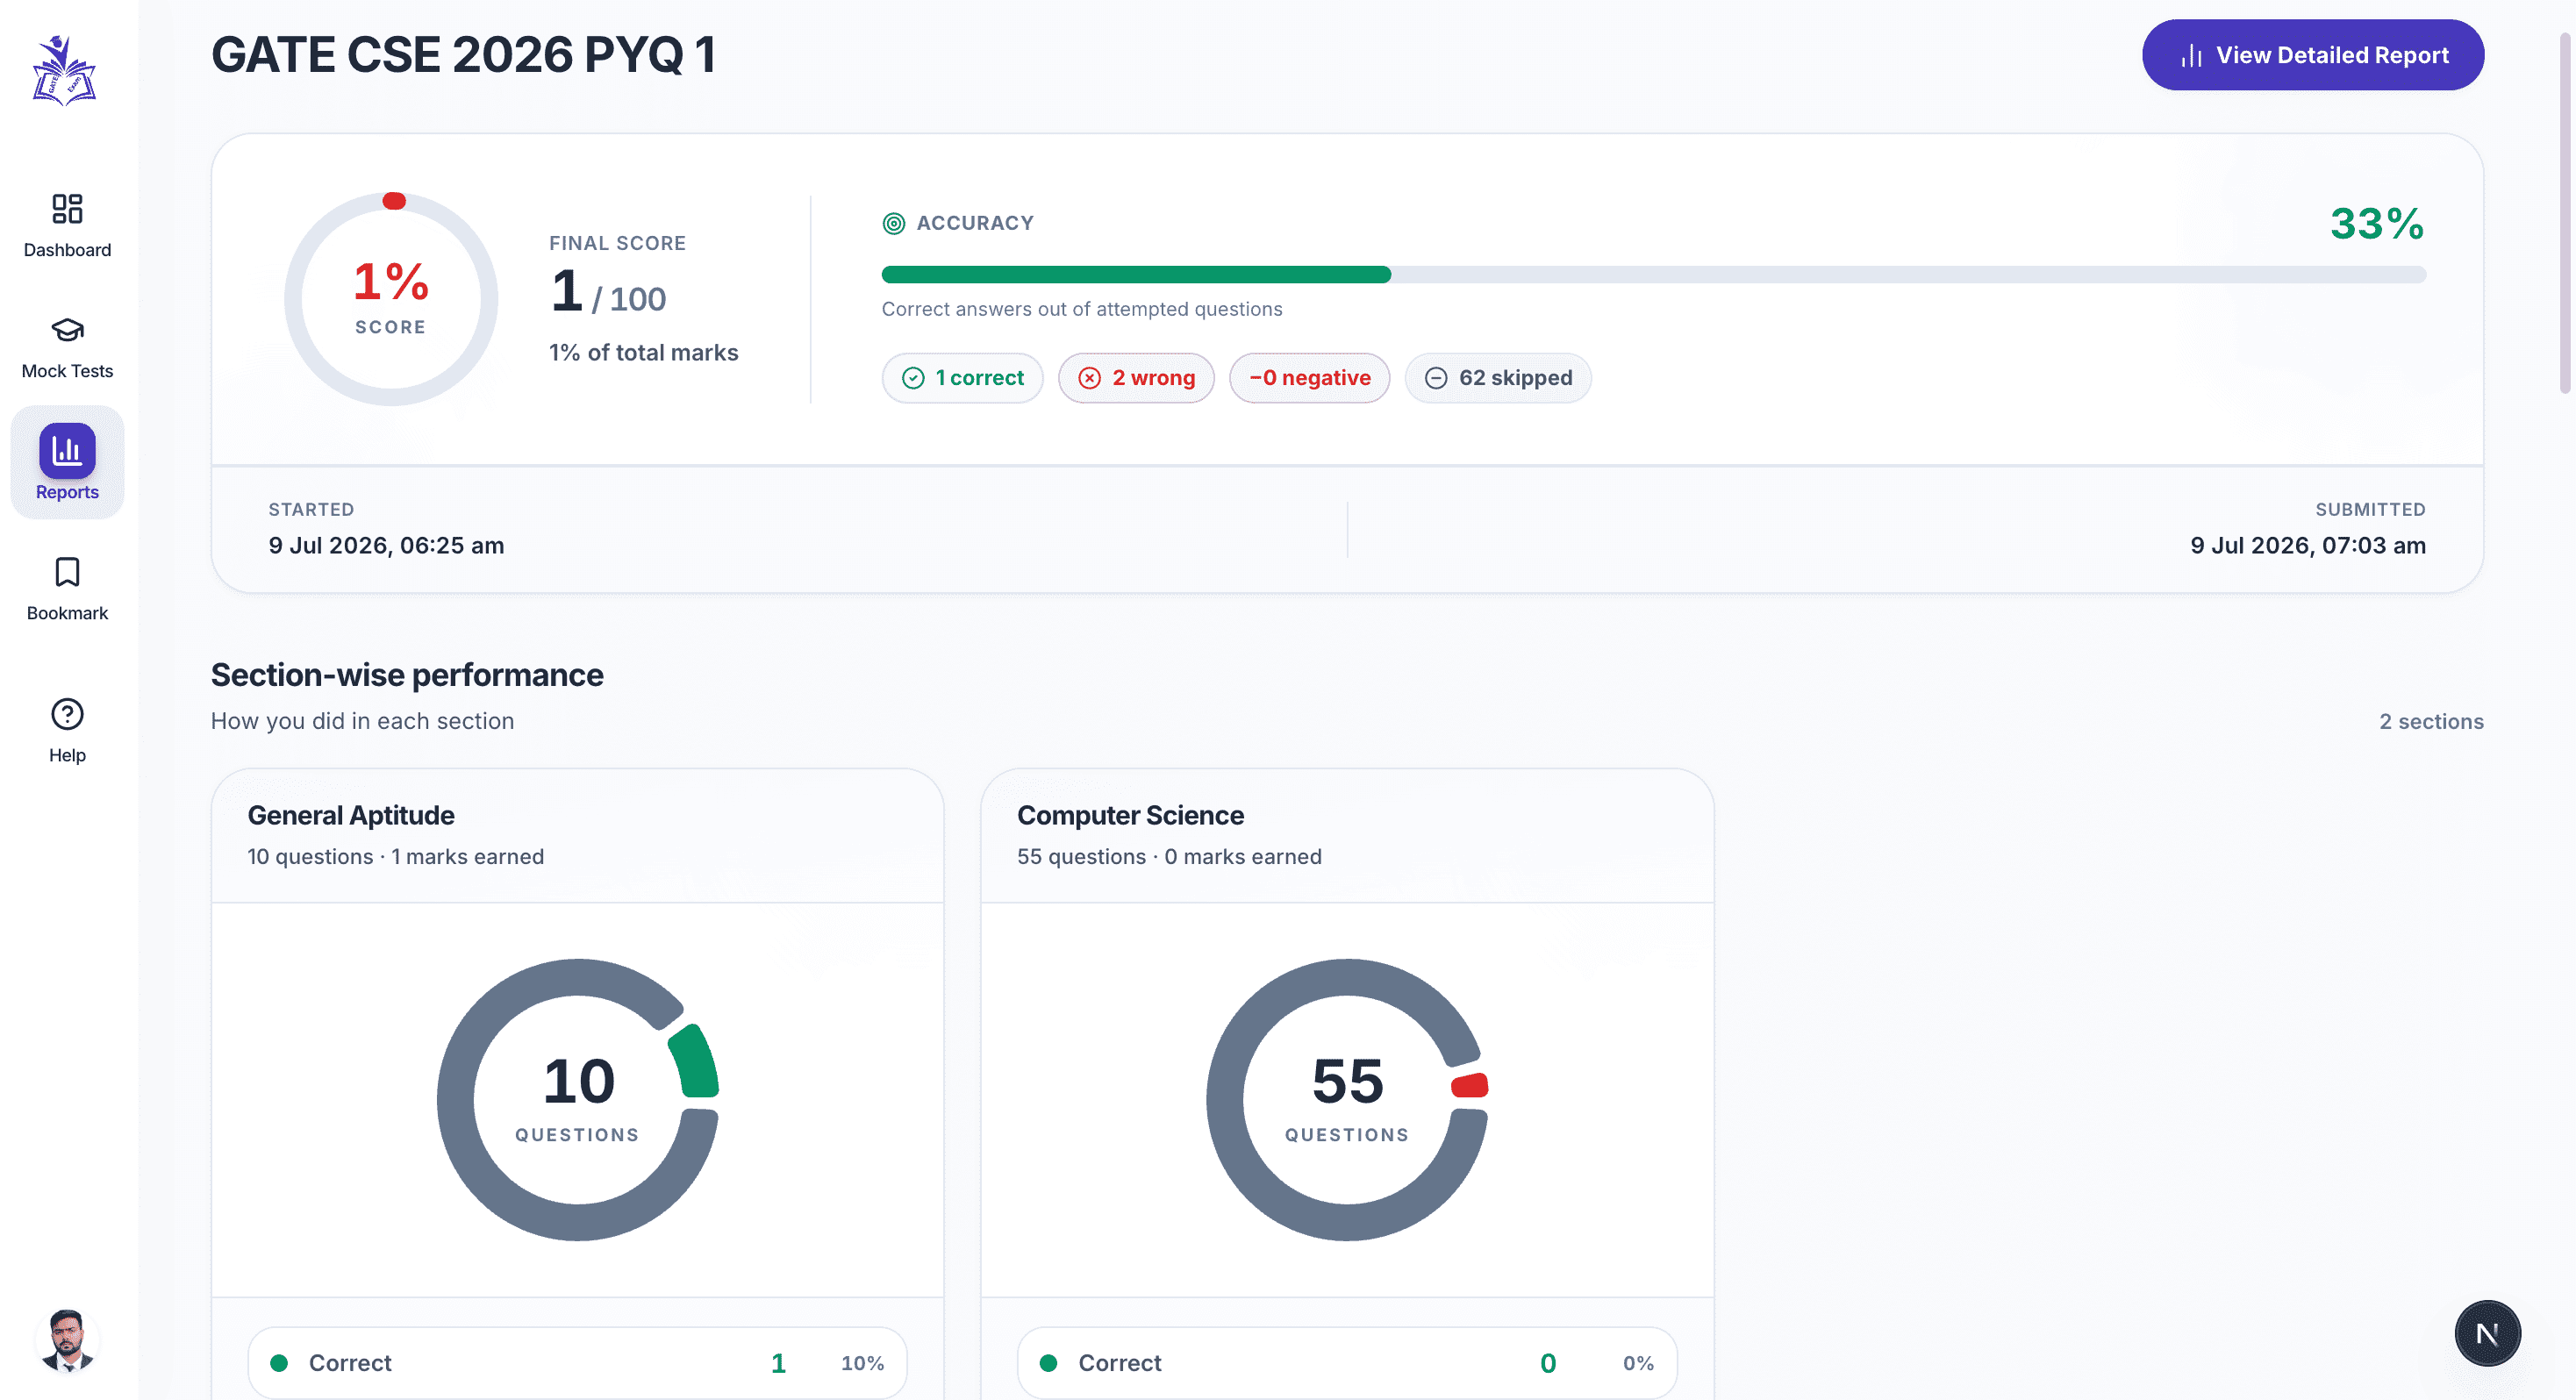Click the '33%' accuracy value

point(2377,223)
